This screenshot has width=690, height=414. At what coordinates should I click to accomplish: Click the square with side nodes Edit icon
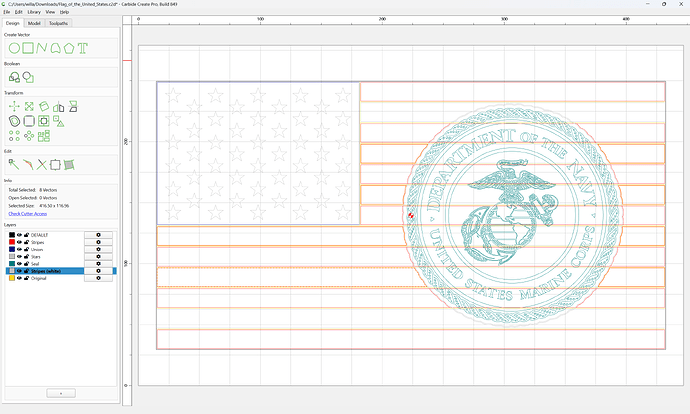(55, 165)
